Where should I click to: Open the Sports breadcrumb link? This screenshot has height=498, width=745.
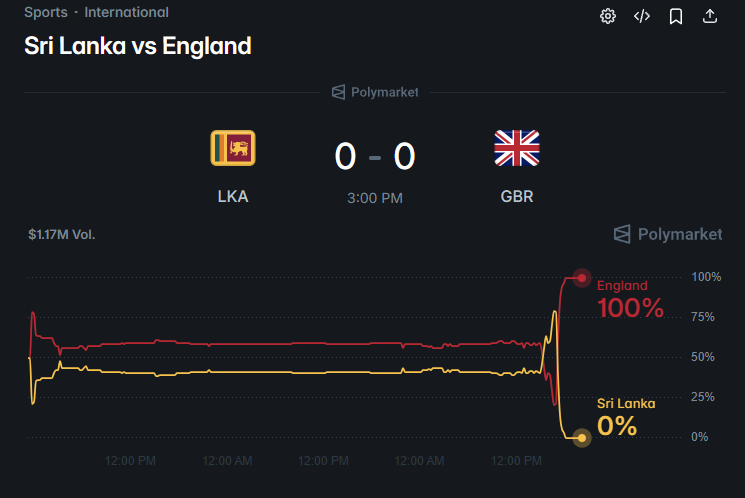46,12
